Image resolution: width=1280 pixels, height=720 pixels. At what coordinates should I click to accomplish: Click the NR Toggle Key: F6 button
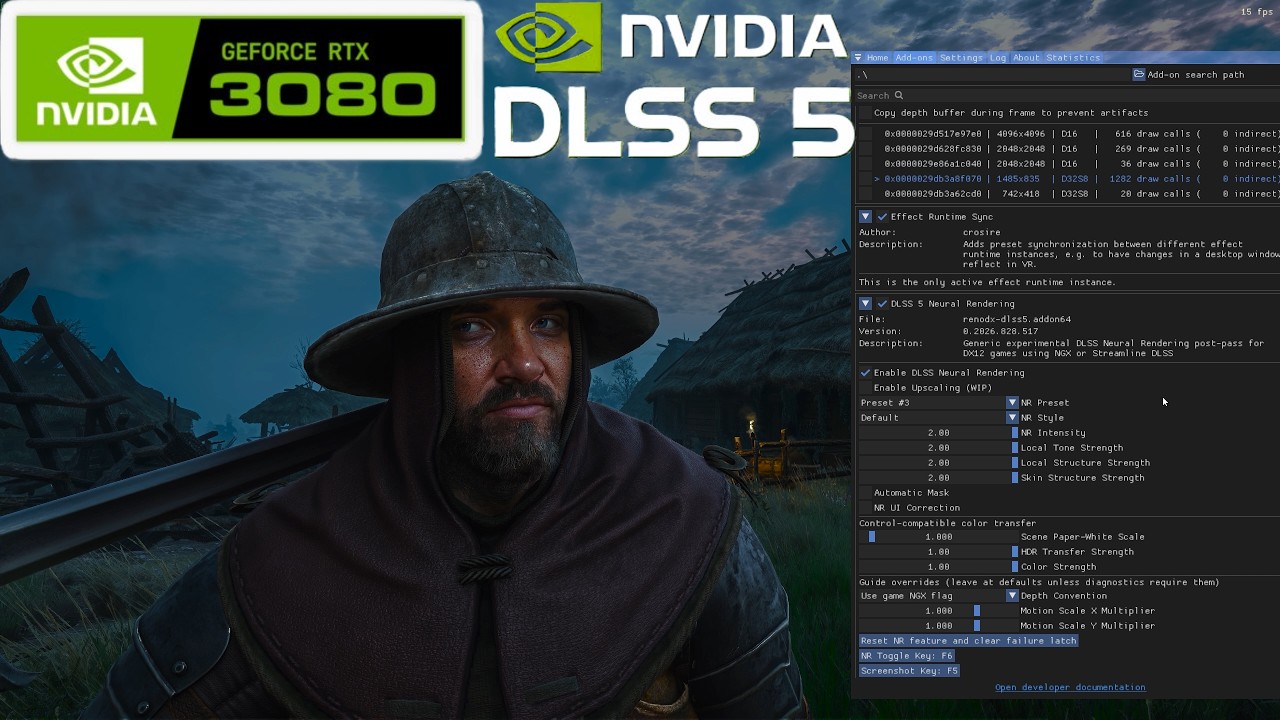pos(907,656)
